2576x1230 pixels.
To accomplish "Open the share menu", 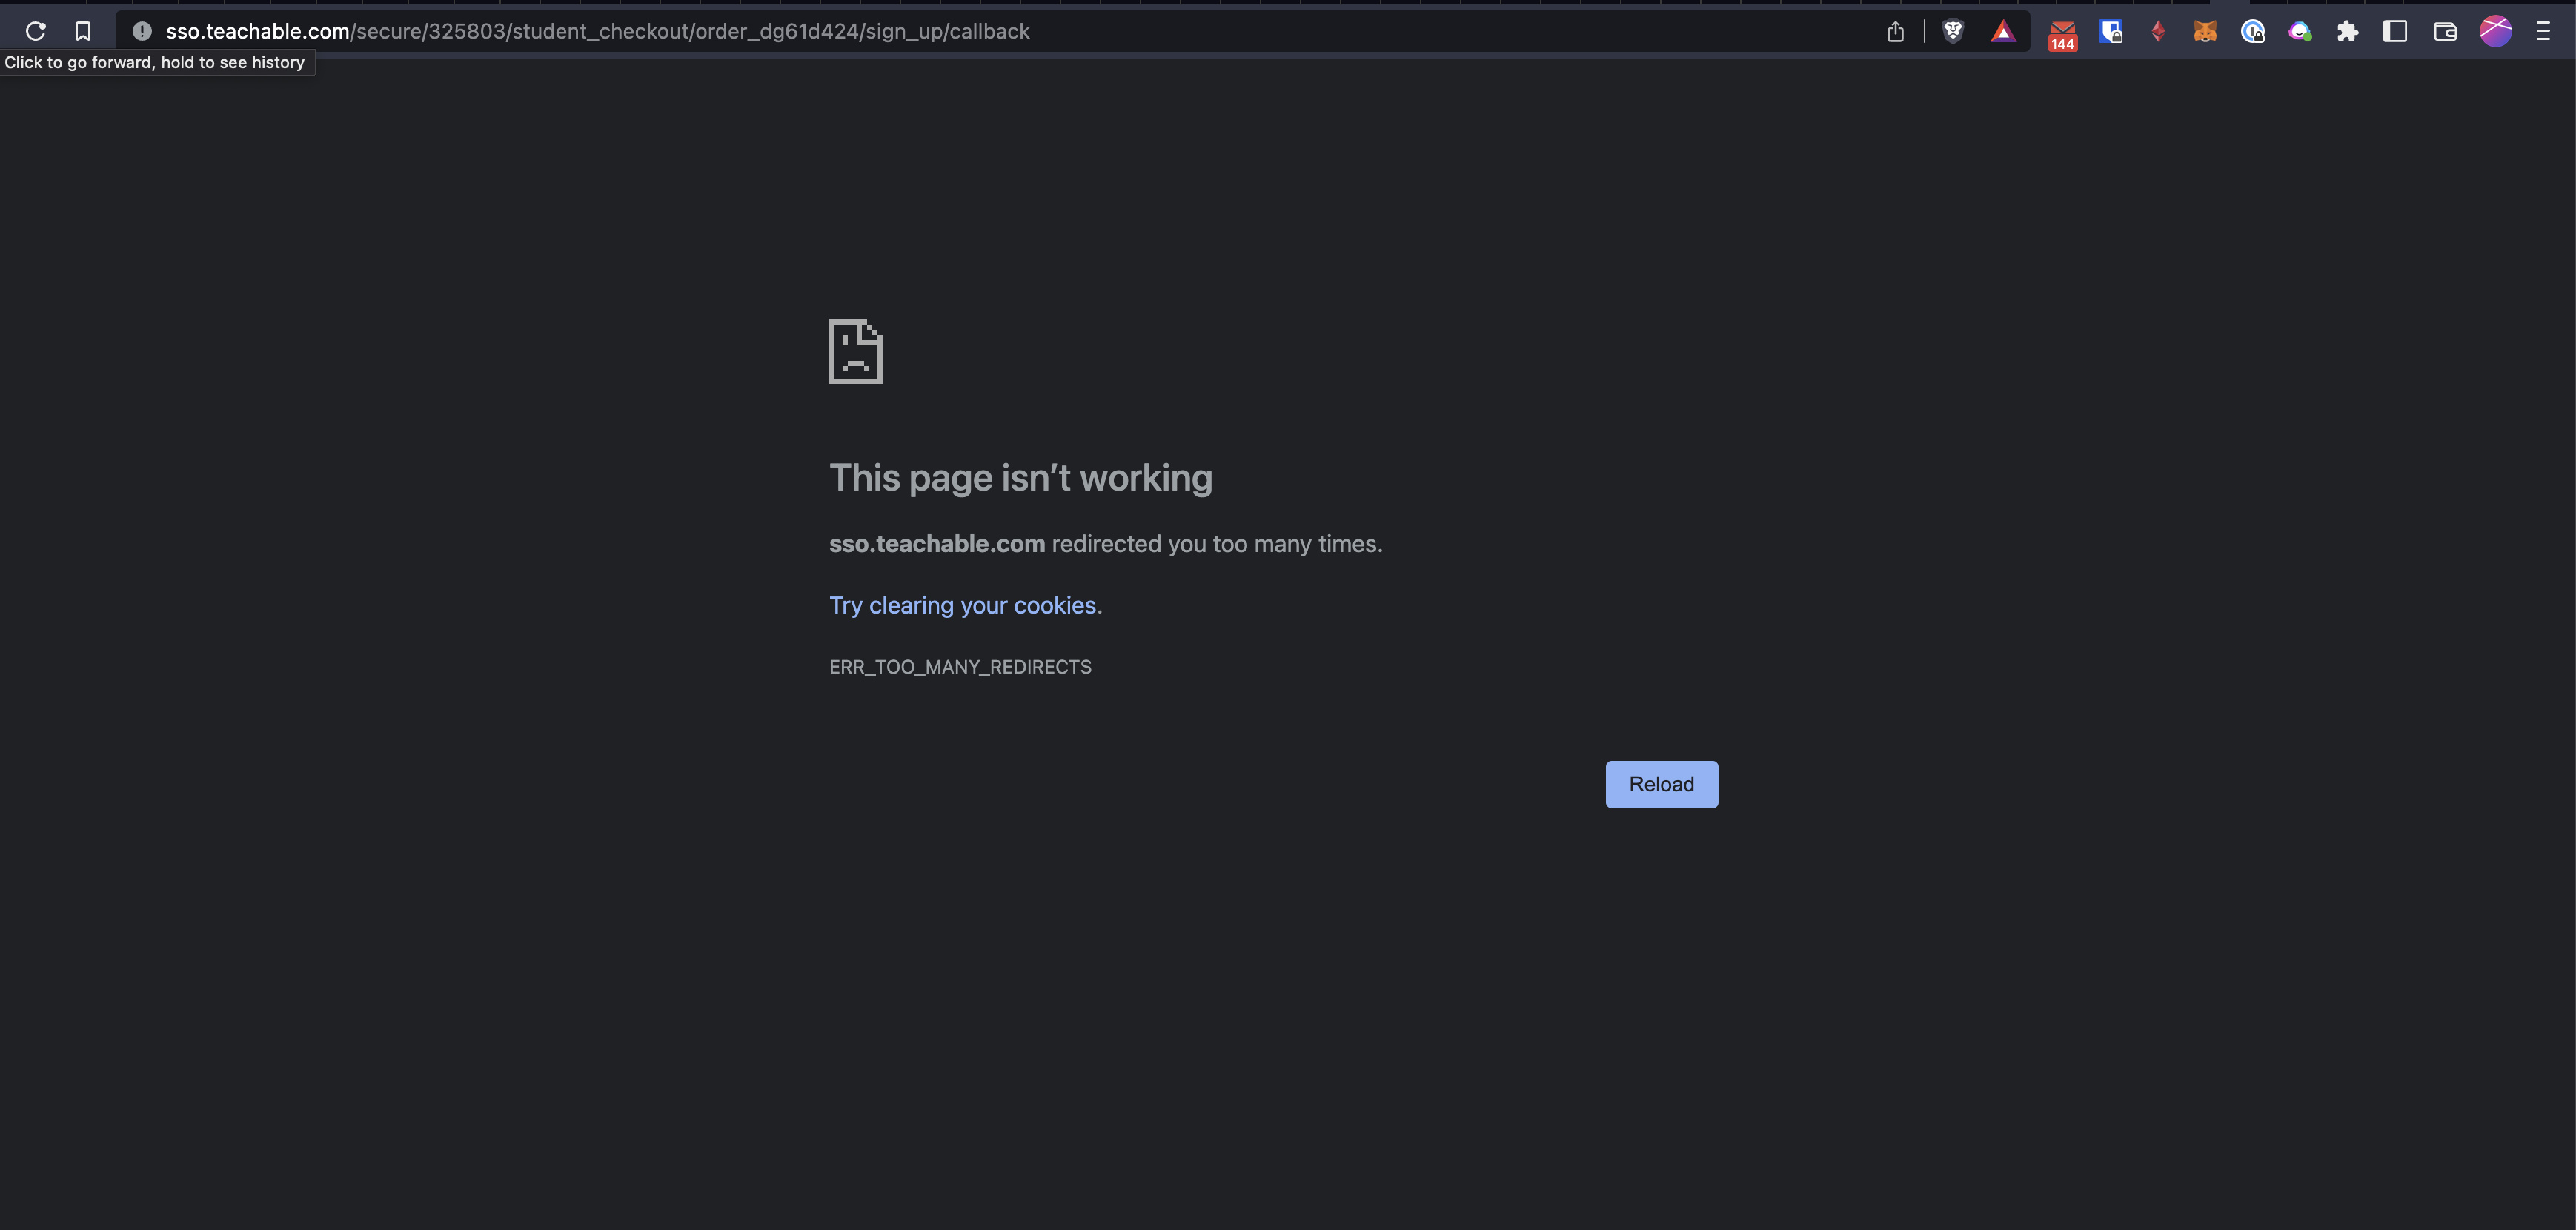I will click(1895, 31).
